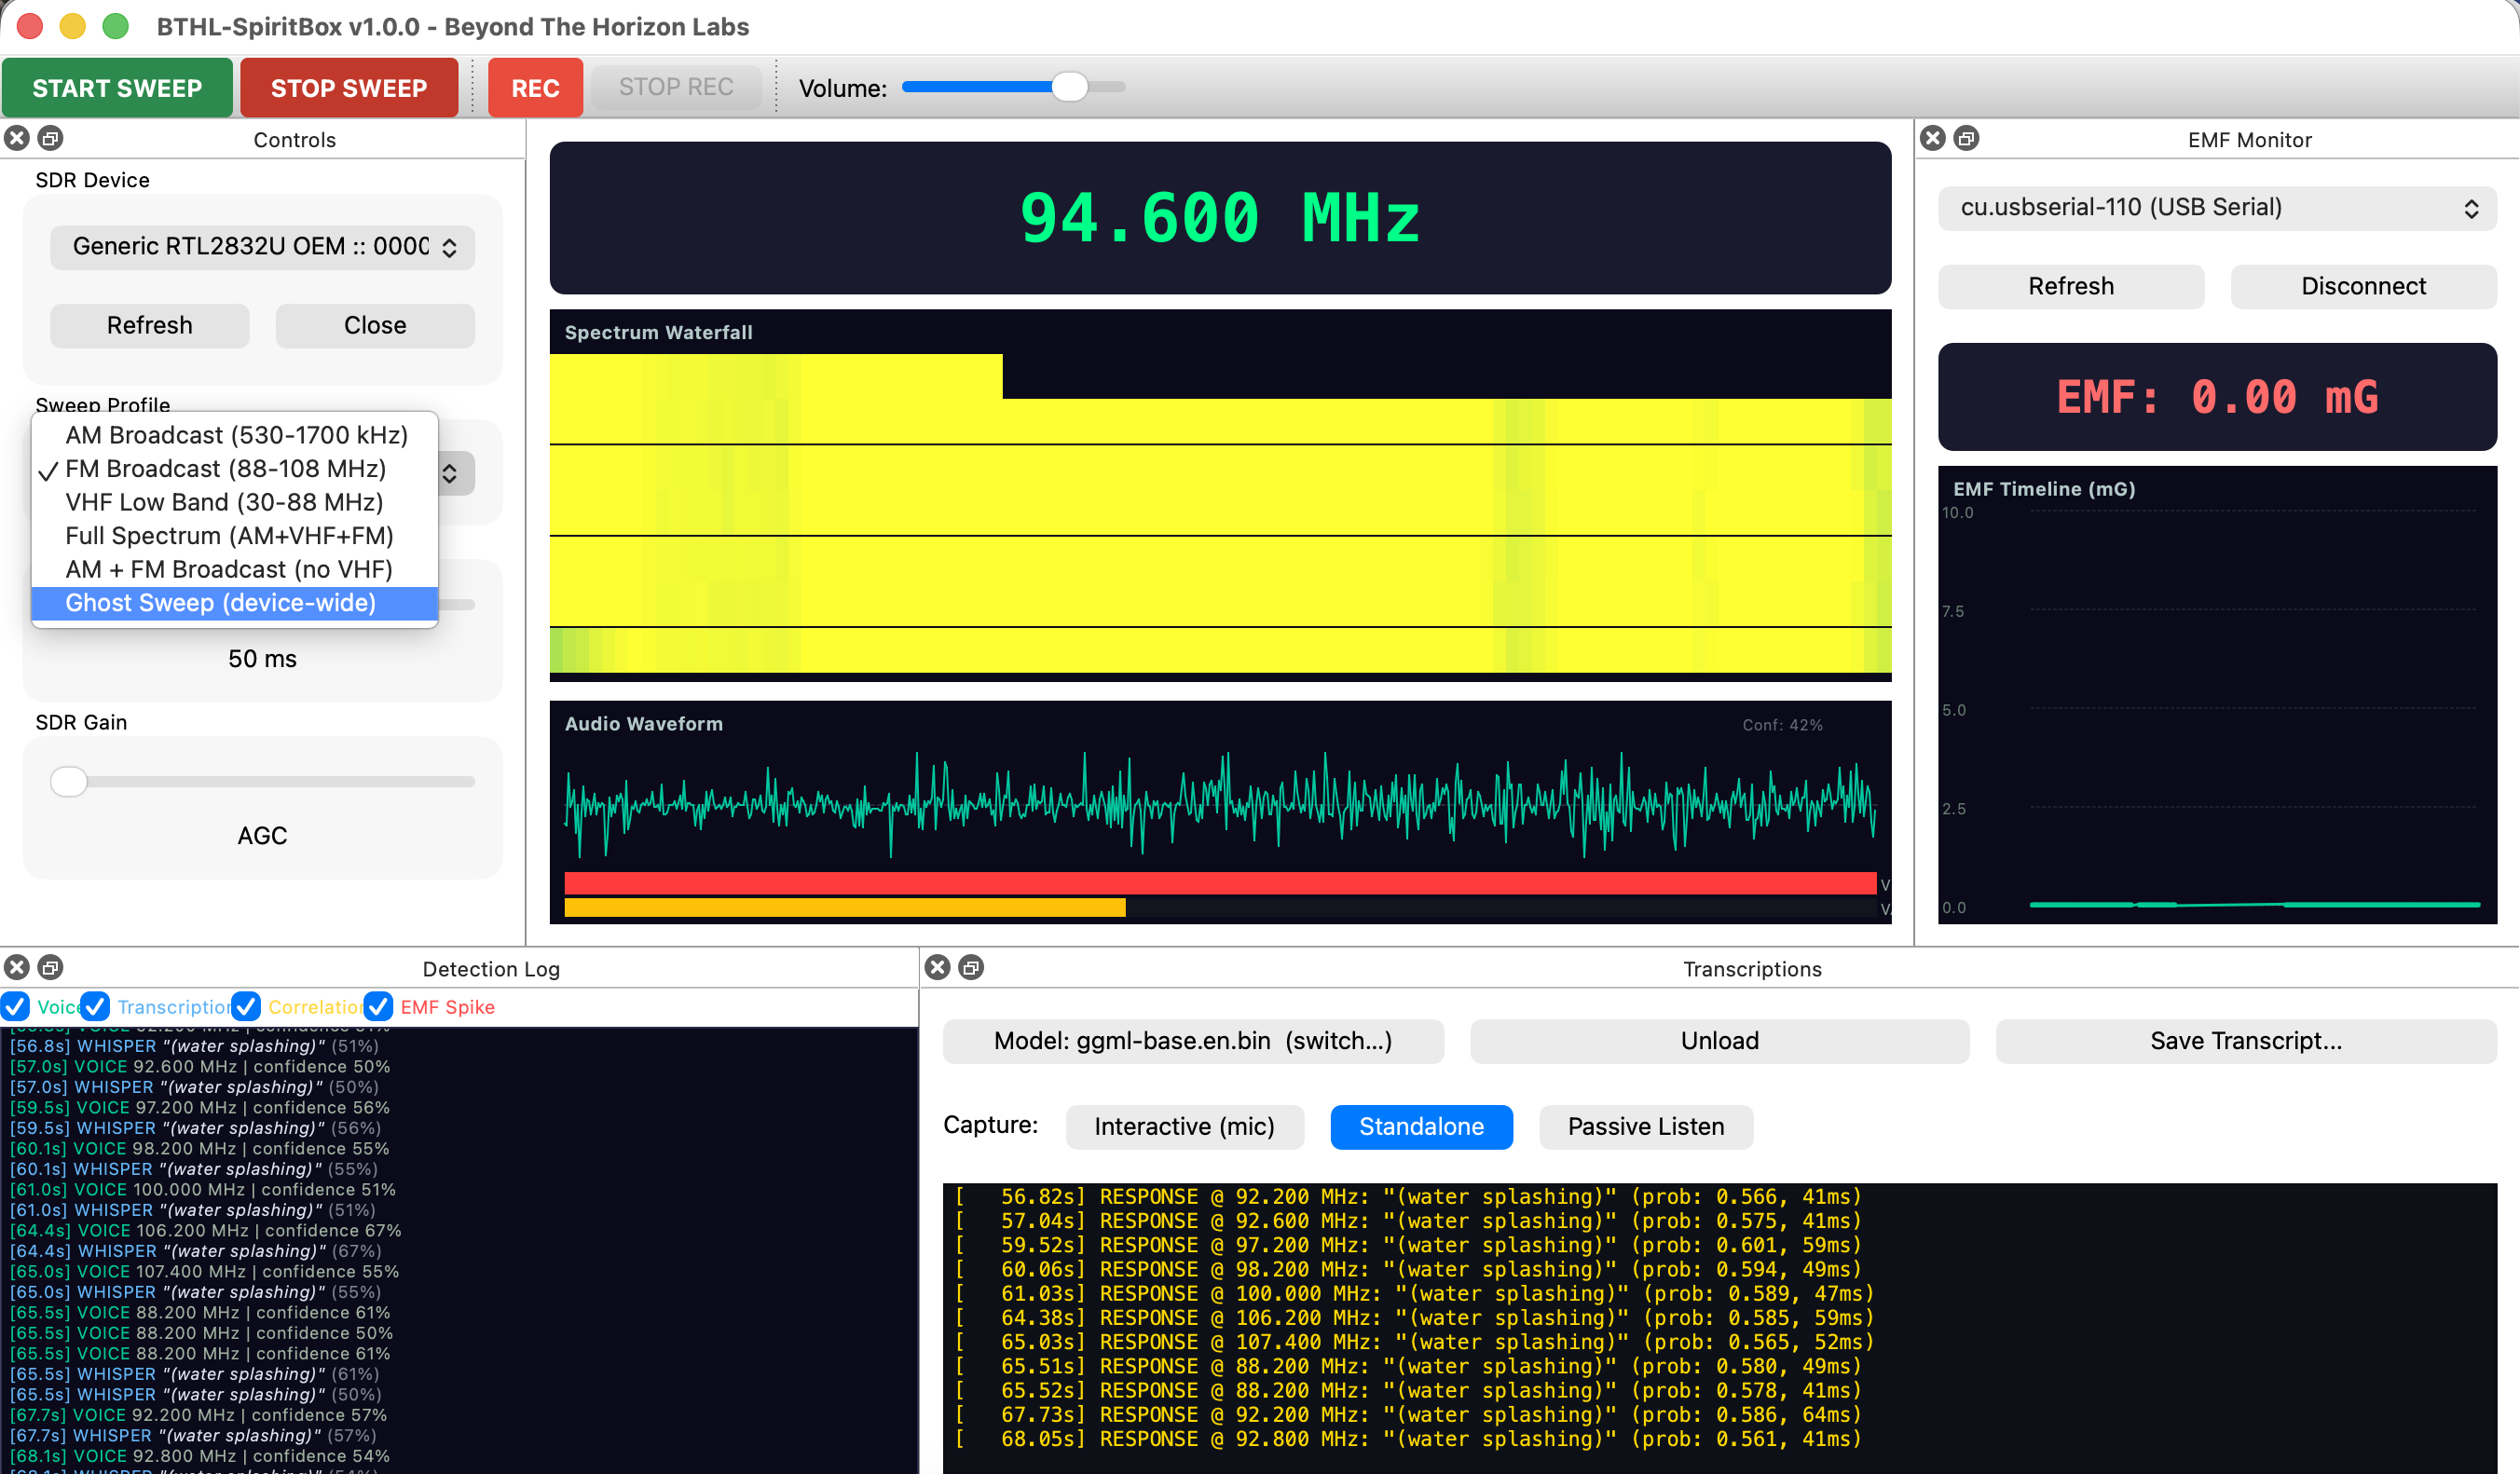Float the Detection Log panel
Viewport: 2520px width, 1474px height.
pyautogui.click(x=50, y=967)
